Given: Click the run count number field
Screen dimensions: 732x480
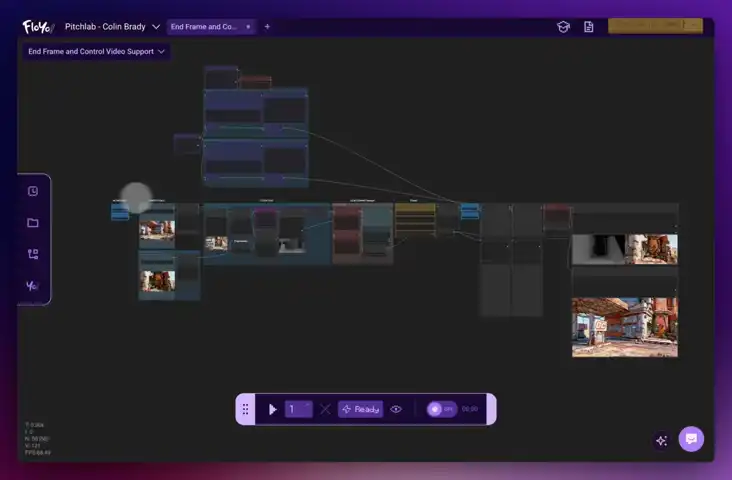Looking at the screenshot, I should [298, 409].
